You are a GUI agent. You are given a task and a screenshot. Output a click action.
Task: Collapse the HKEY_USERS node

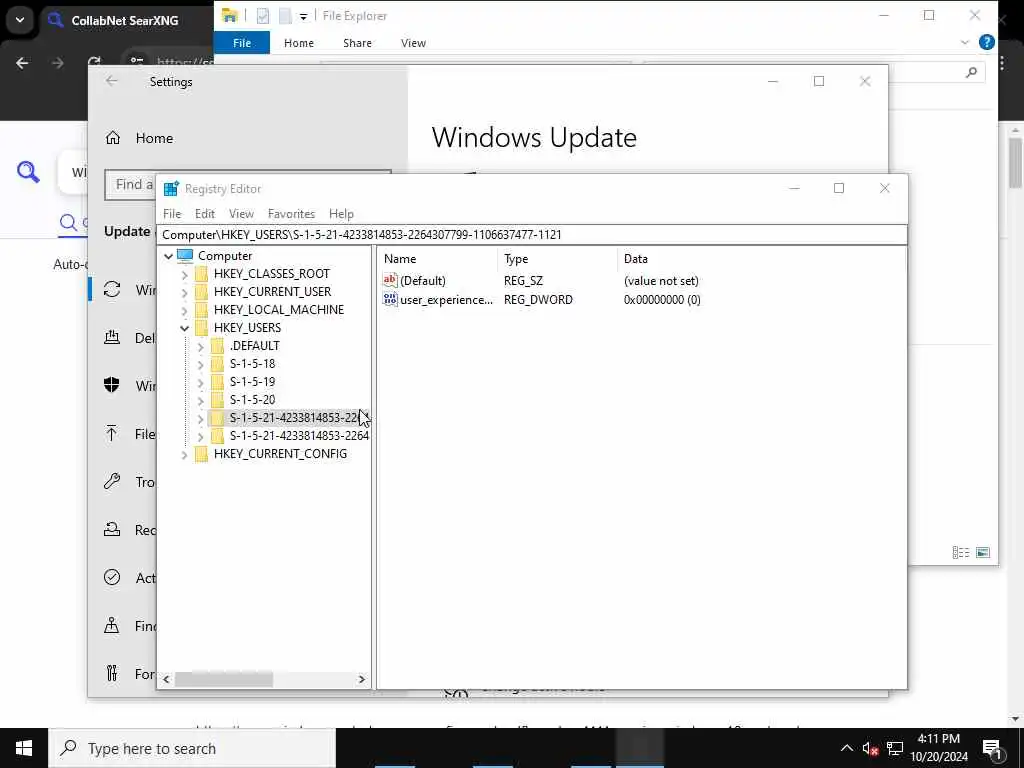184,328
